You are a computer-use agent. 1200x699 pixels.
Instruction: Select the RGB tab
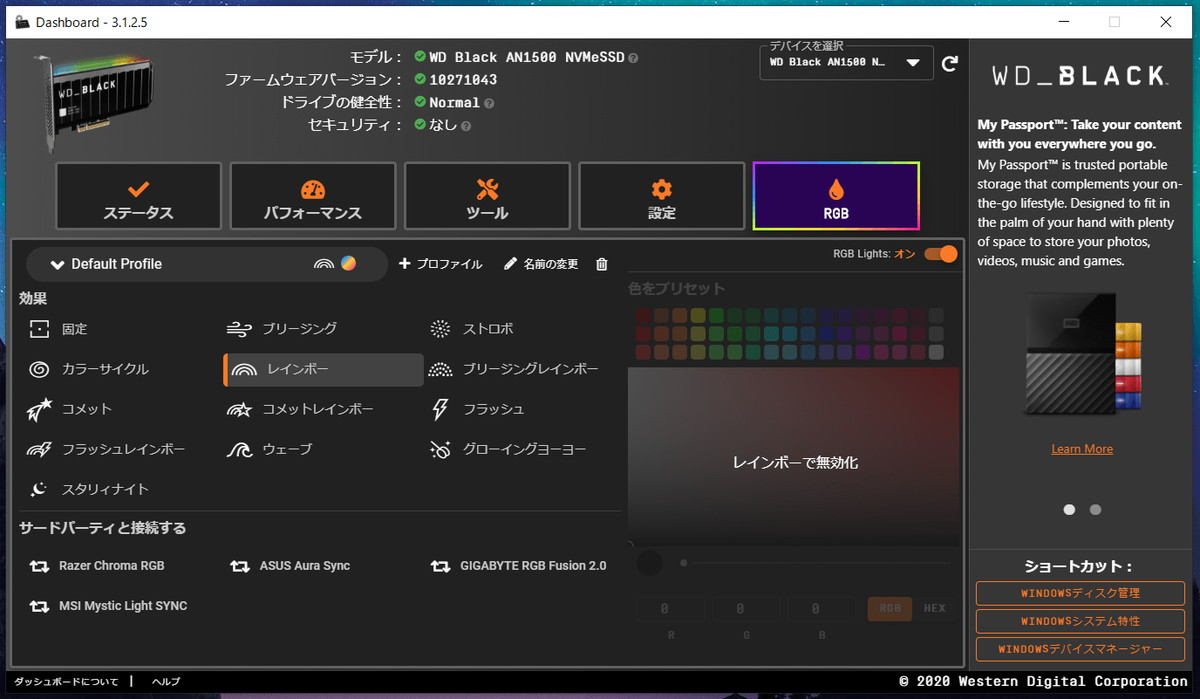tap(836, 196)
